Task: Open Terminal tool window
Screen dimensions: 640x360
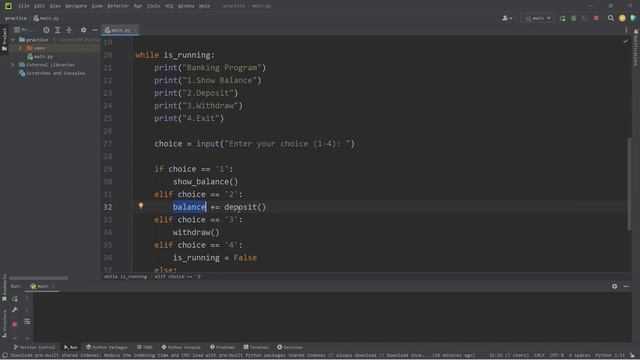Action: coord(256,347)
